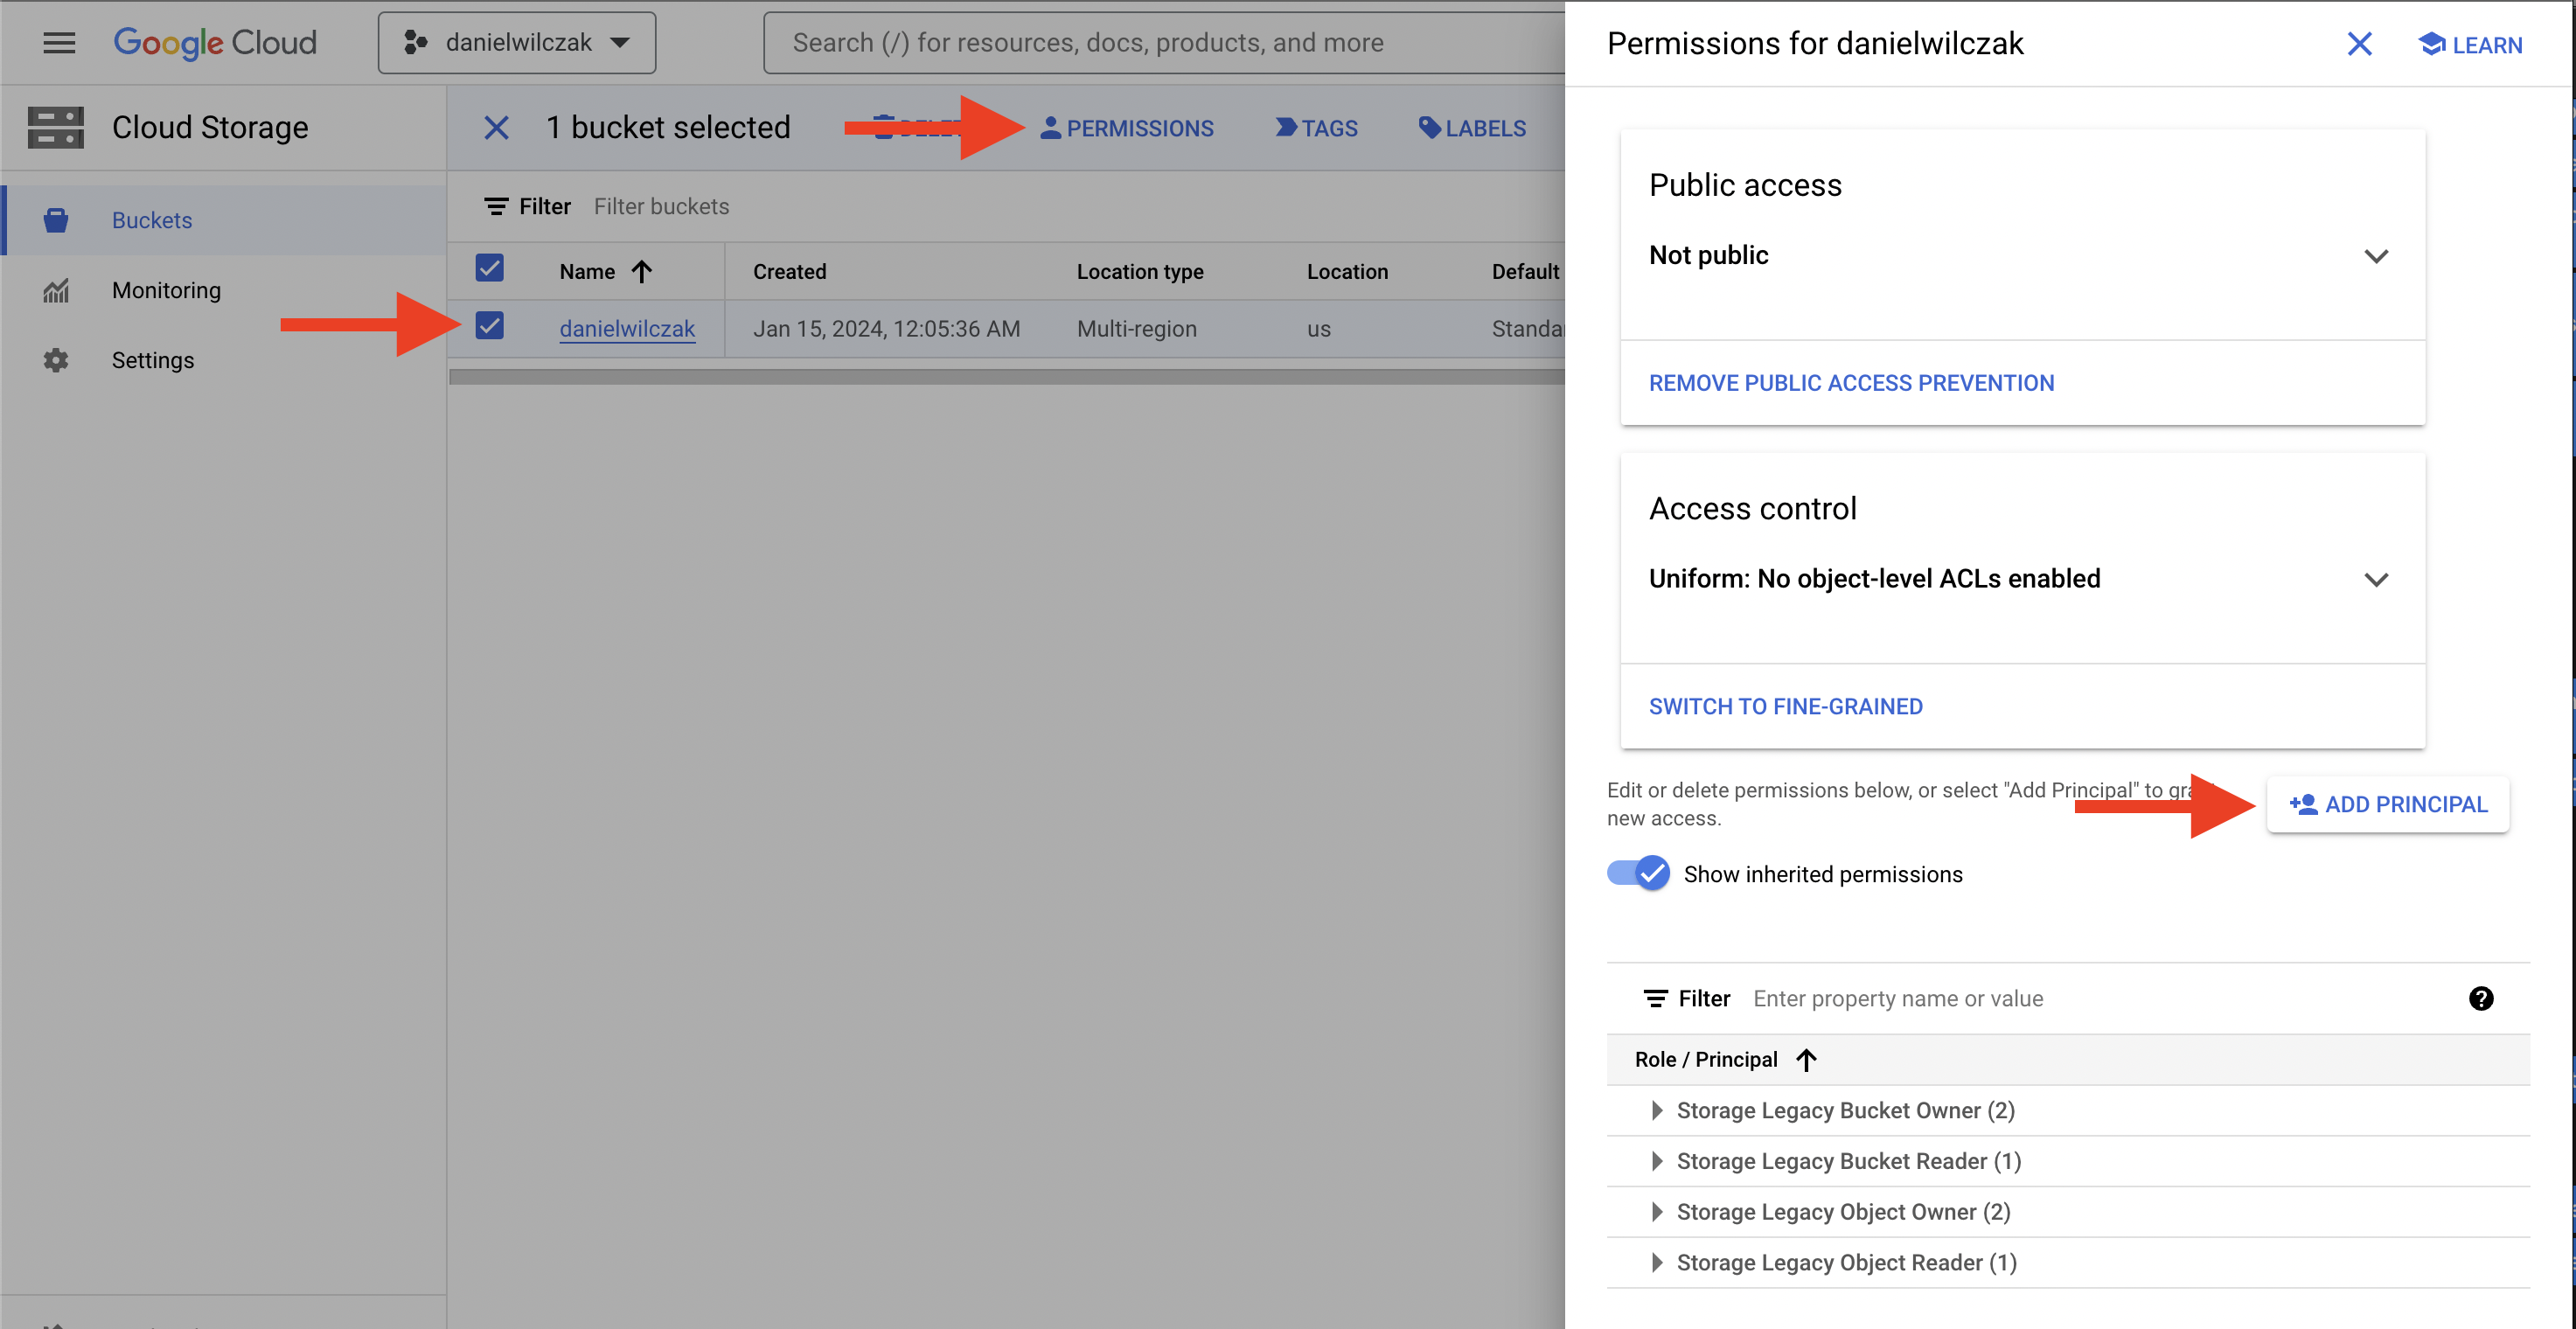Clear bucket selection with X icon

pos(496,128)
